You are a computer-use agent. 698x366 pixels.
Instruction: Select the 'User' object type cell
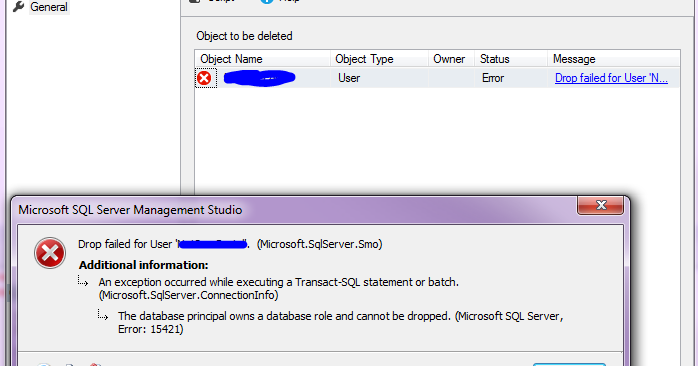pyautogui.click(x=349, y=78)
